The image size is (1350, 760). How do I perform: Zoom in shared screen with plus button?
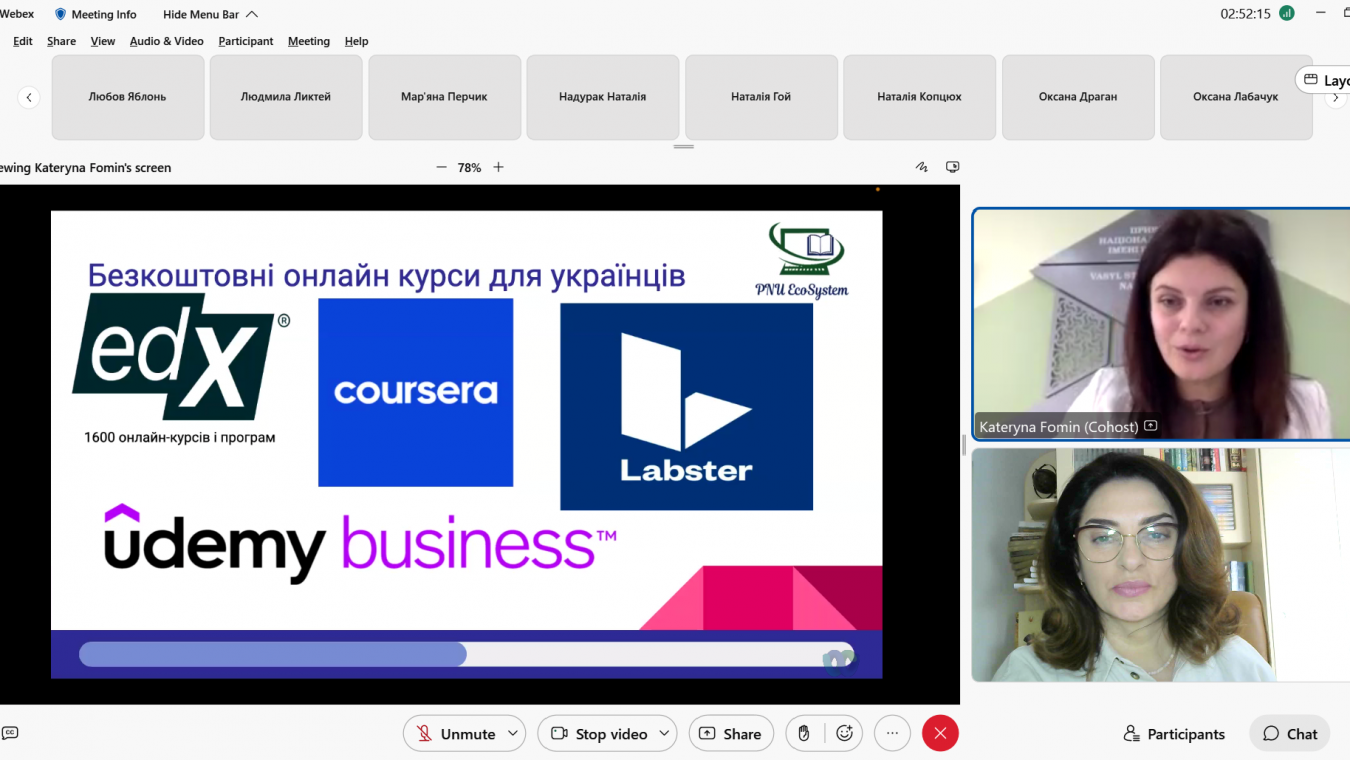point(498,167)
